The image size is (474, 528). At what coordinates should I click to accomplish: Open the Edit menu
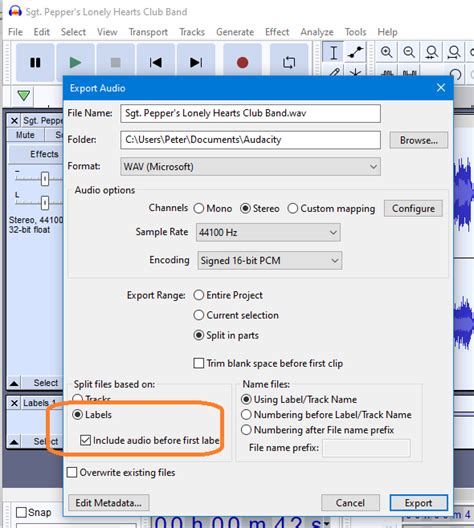pos(41,32)
